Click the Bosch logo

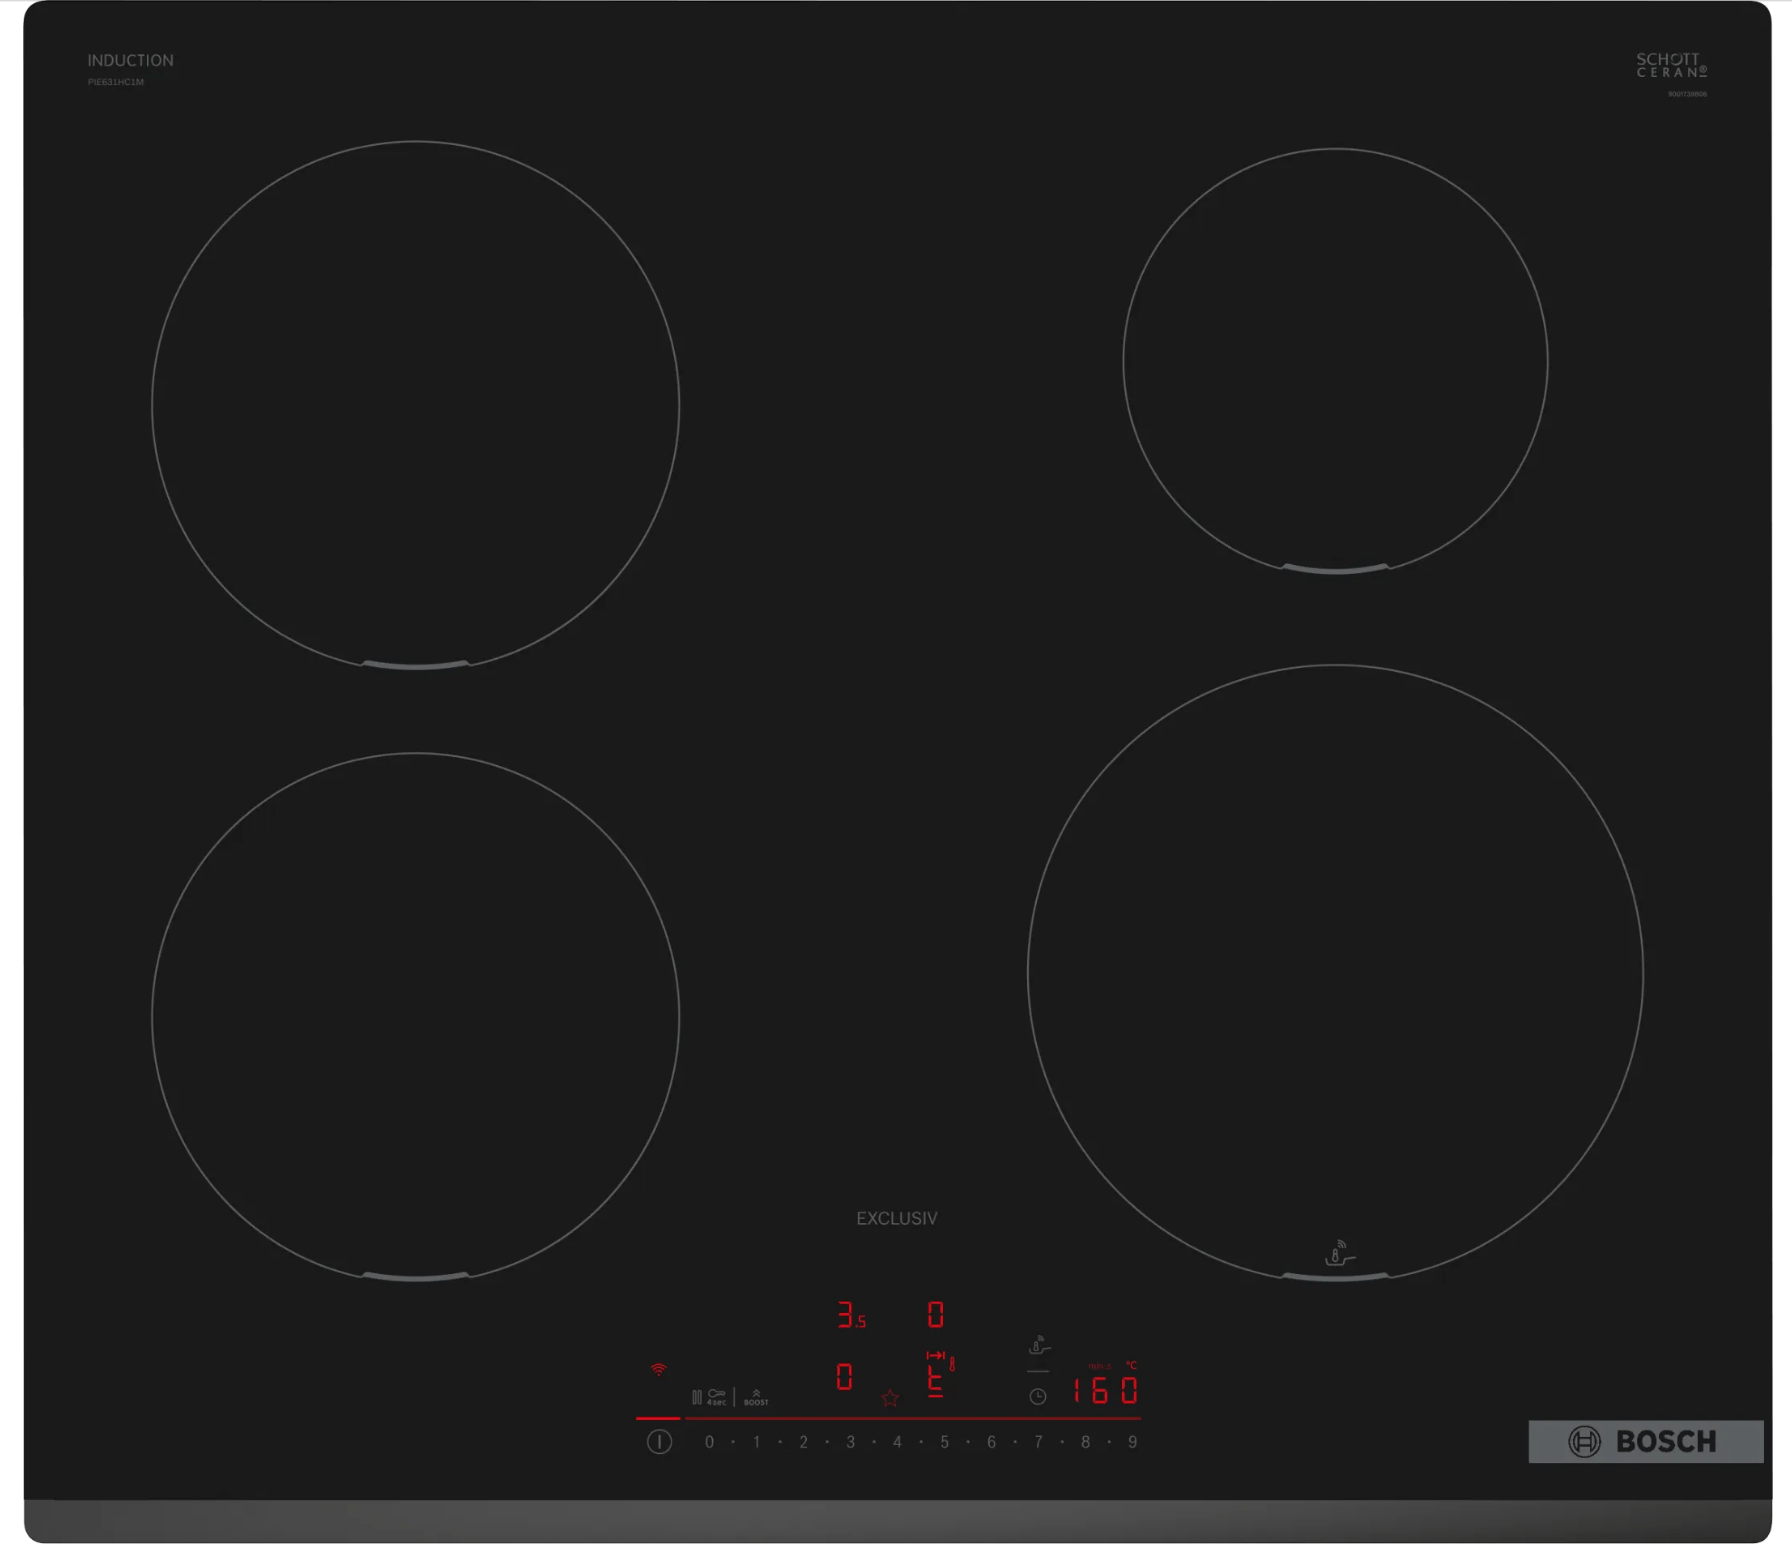pos(1645,1441)
